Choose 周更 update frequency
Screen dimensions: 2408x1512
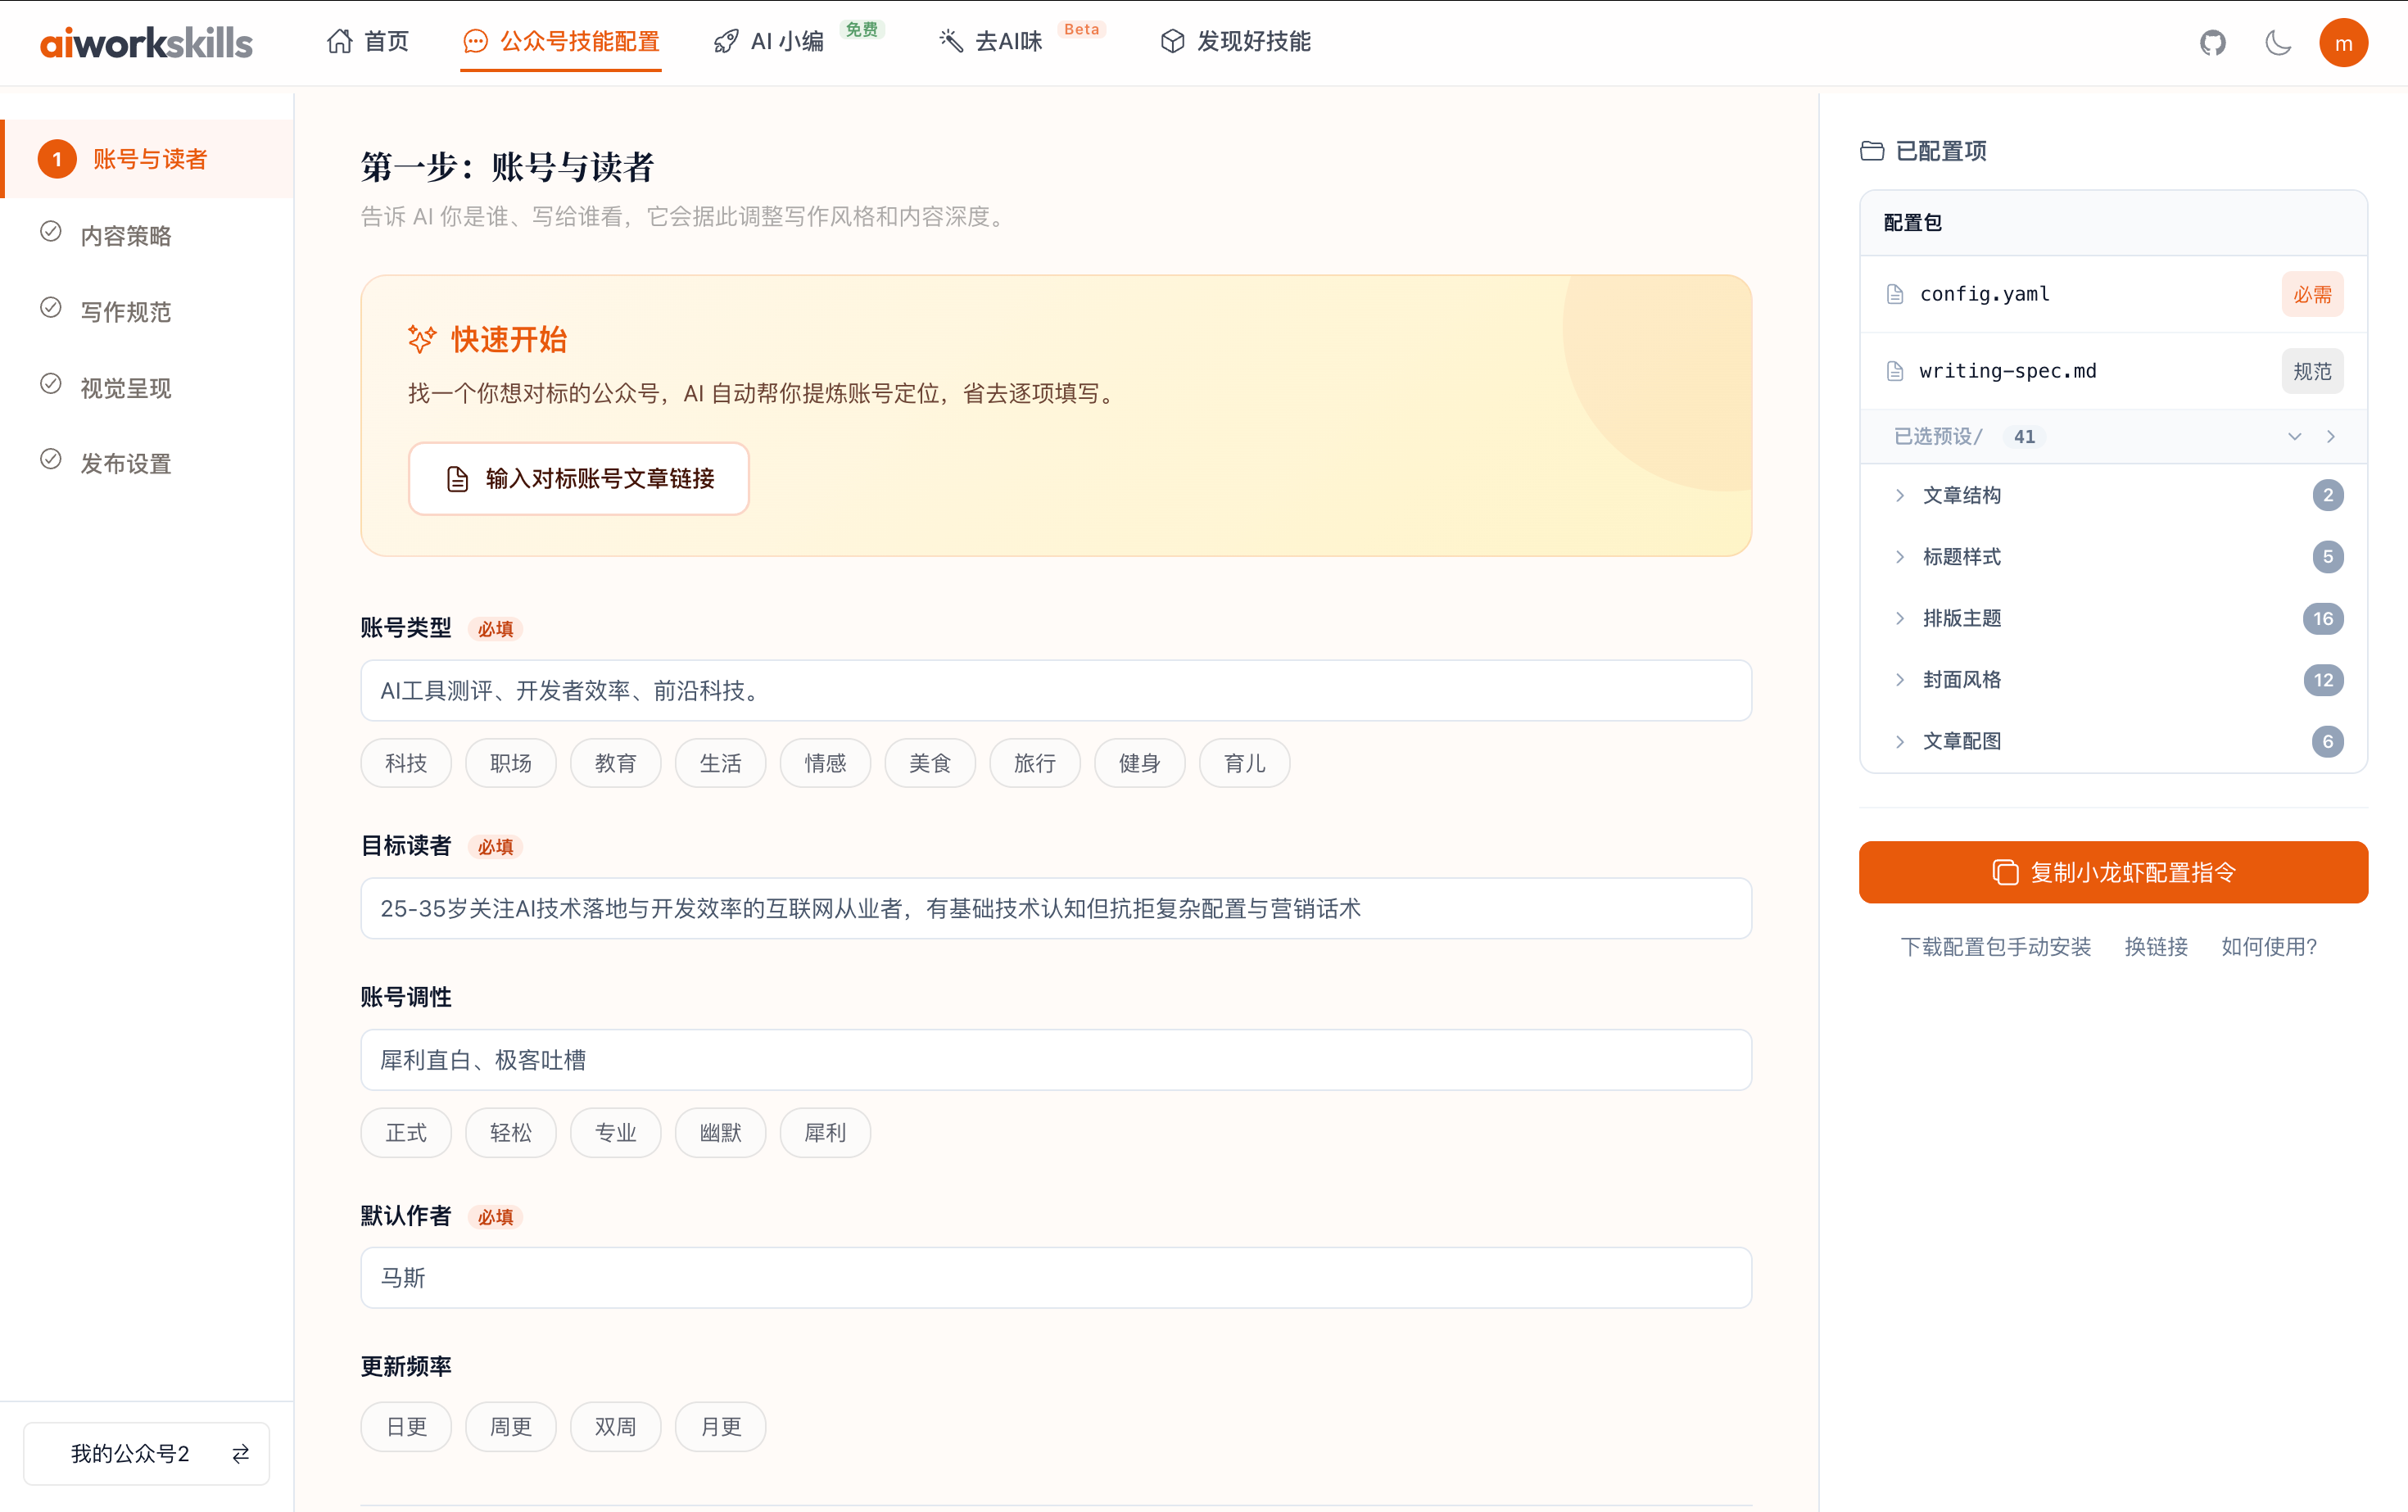point(511,1427)
